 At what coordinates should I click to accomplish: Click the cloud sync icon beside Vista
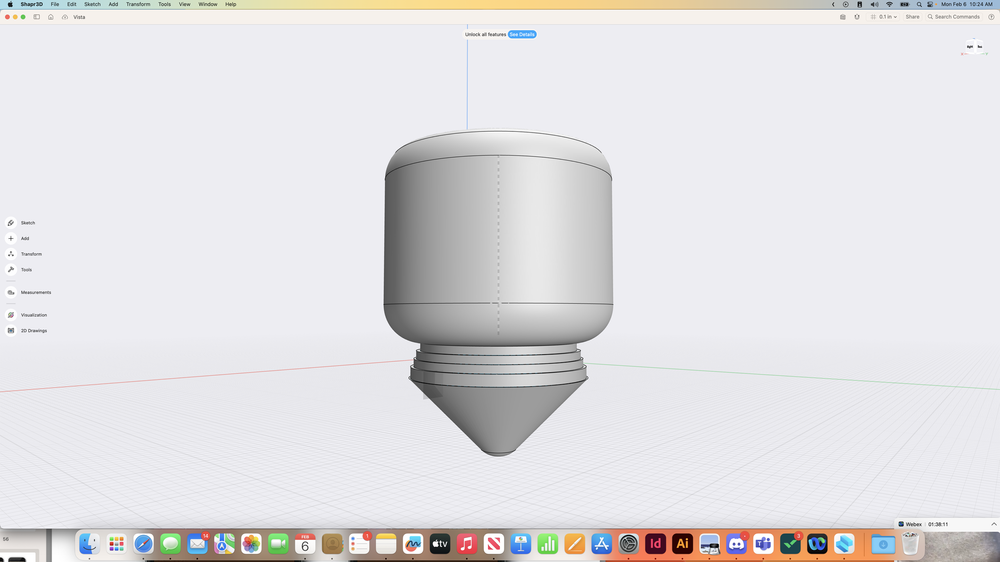65,17
